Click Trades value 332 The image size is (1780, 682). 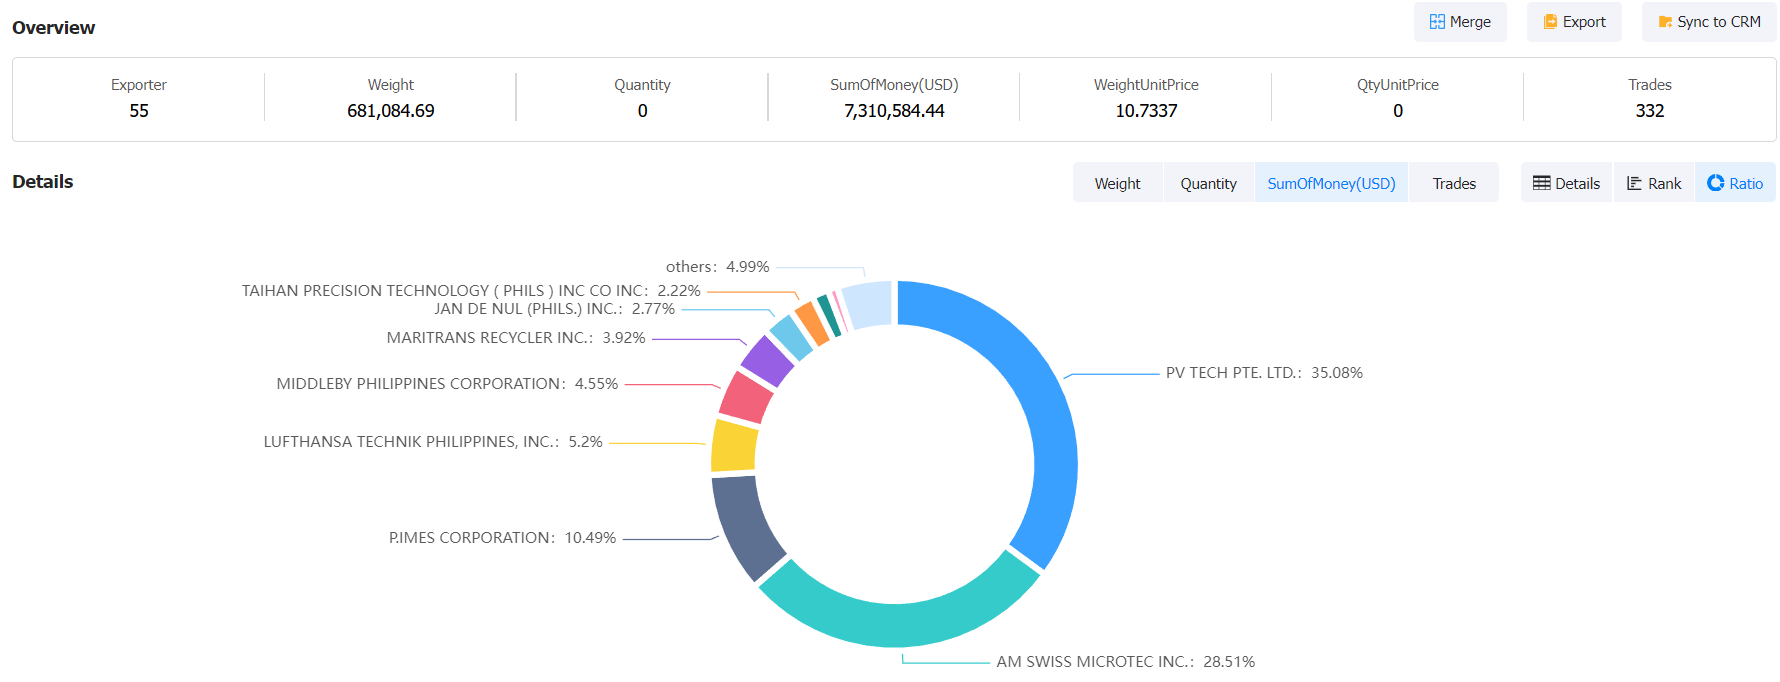pos(1650,111)
